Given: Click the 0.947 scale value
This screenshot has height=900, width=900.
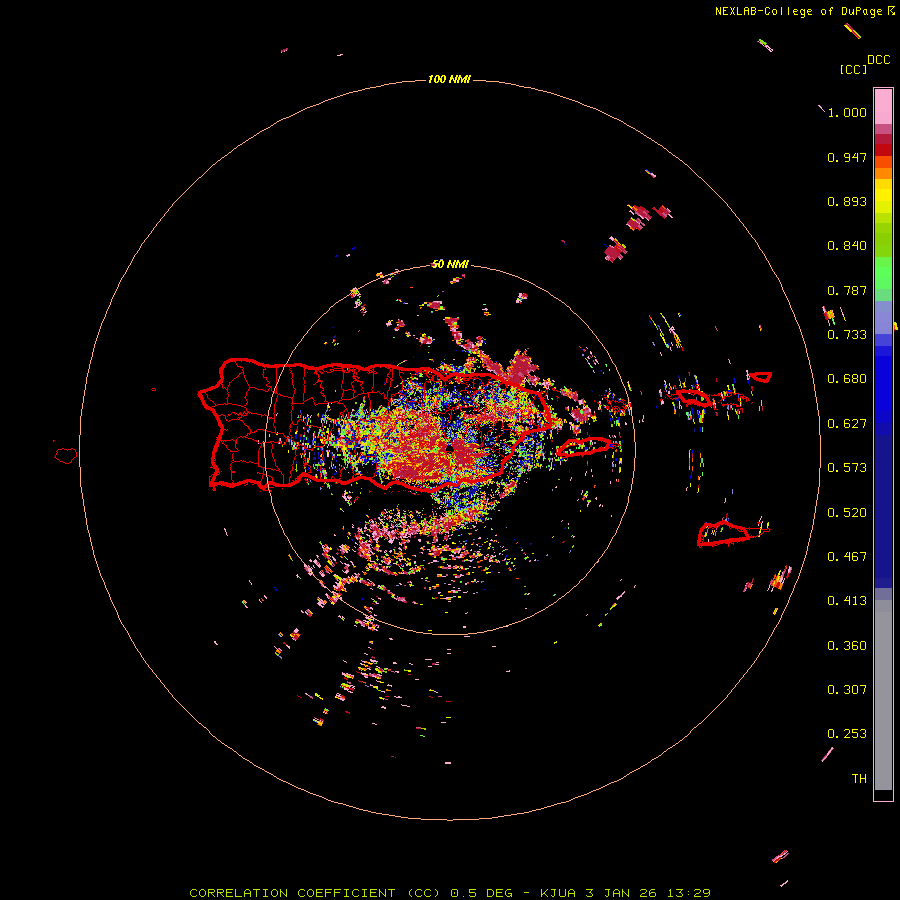Looking at the screenshot, I should point(847,157).
